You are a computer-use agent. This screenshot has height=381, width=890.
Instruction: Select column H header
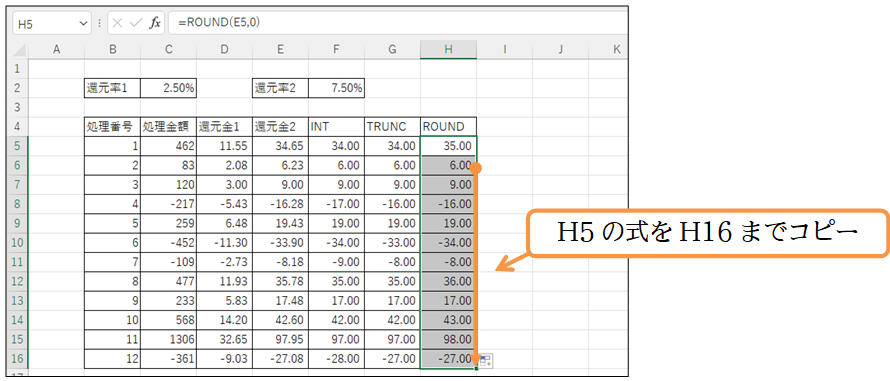coord(448,50)
